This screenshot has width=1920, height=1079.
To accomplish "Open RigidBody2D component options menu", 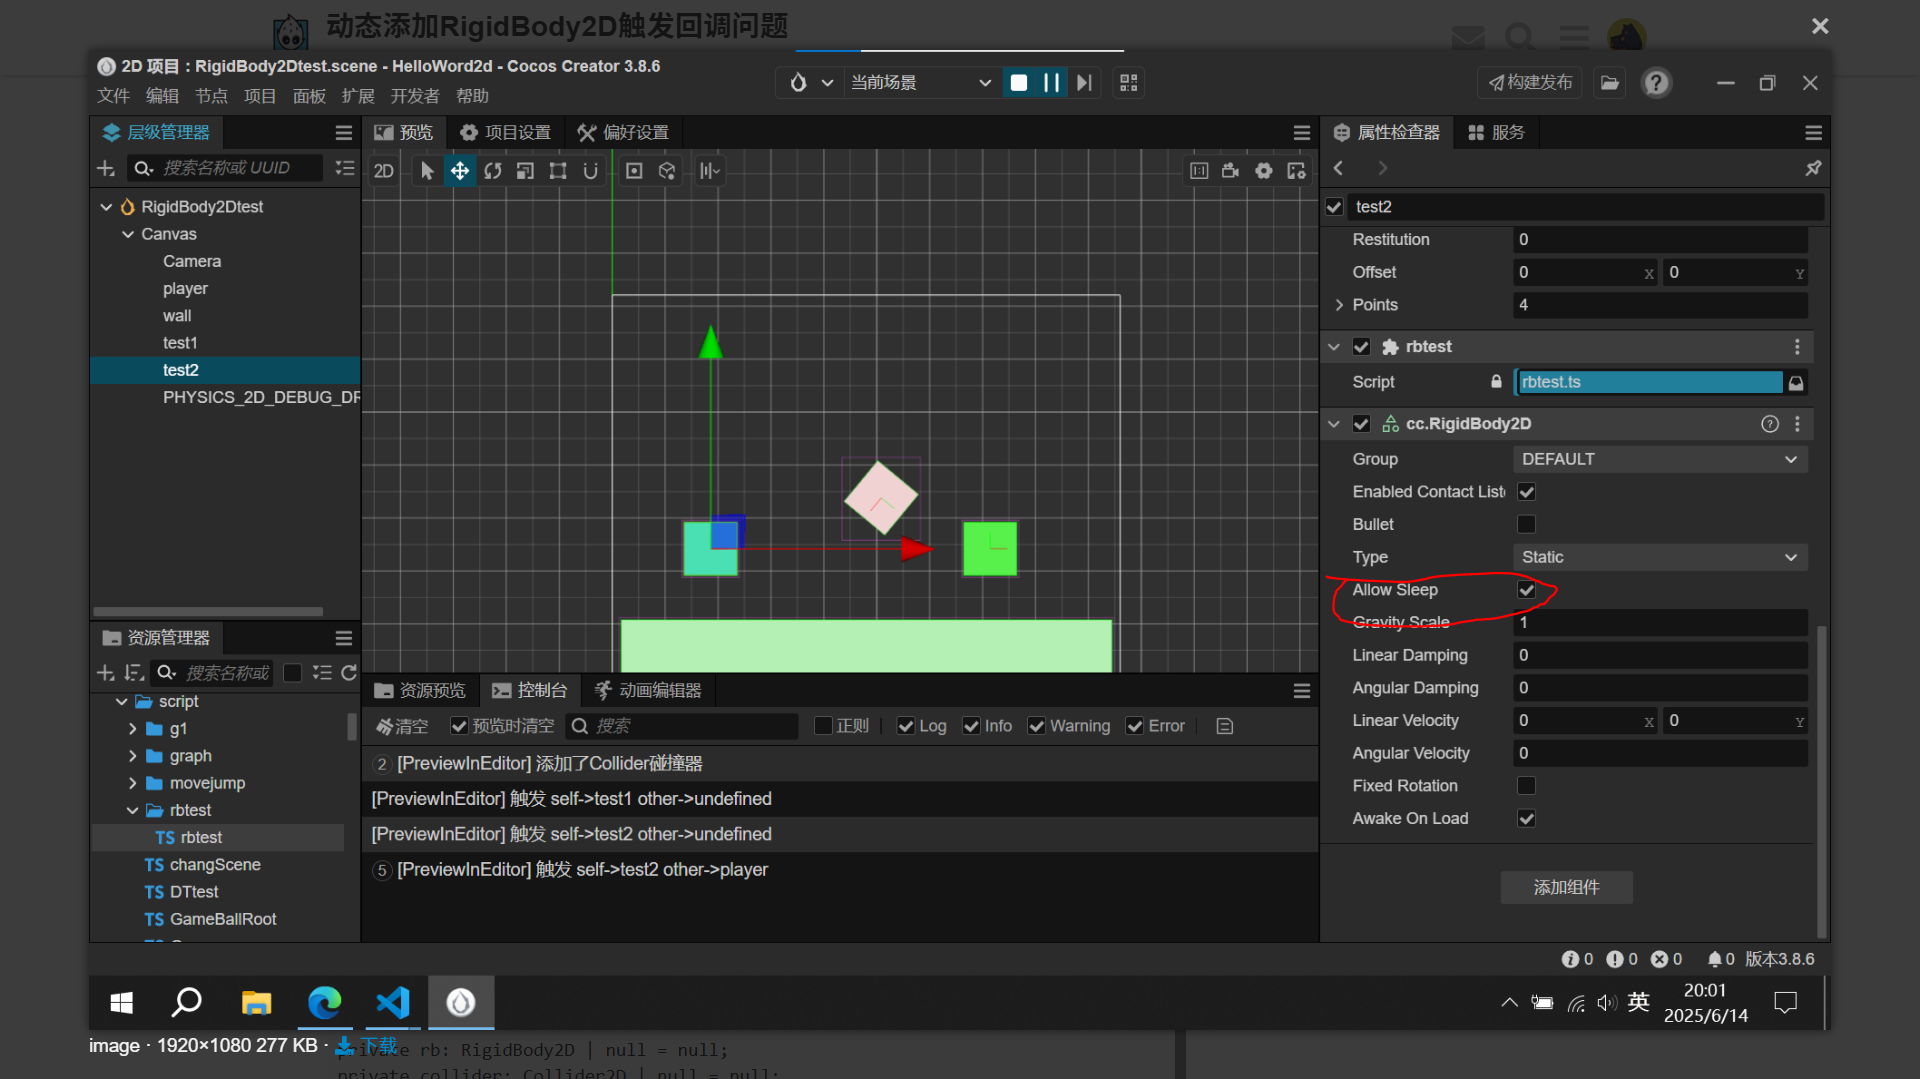I will 1797,424.
